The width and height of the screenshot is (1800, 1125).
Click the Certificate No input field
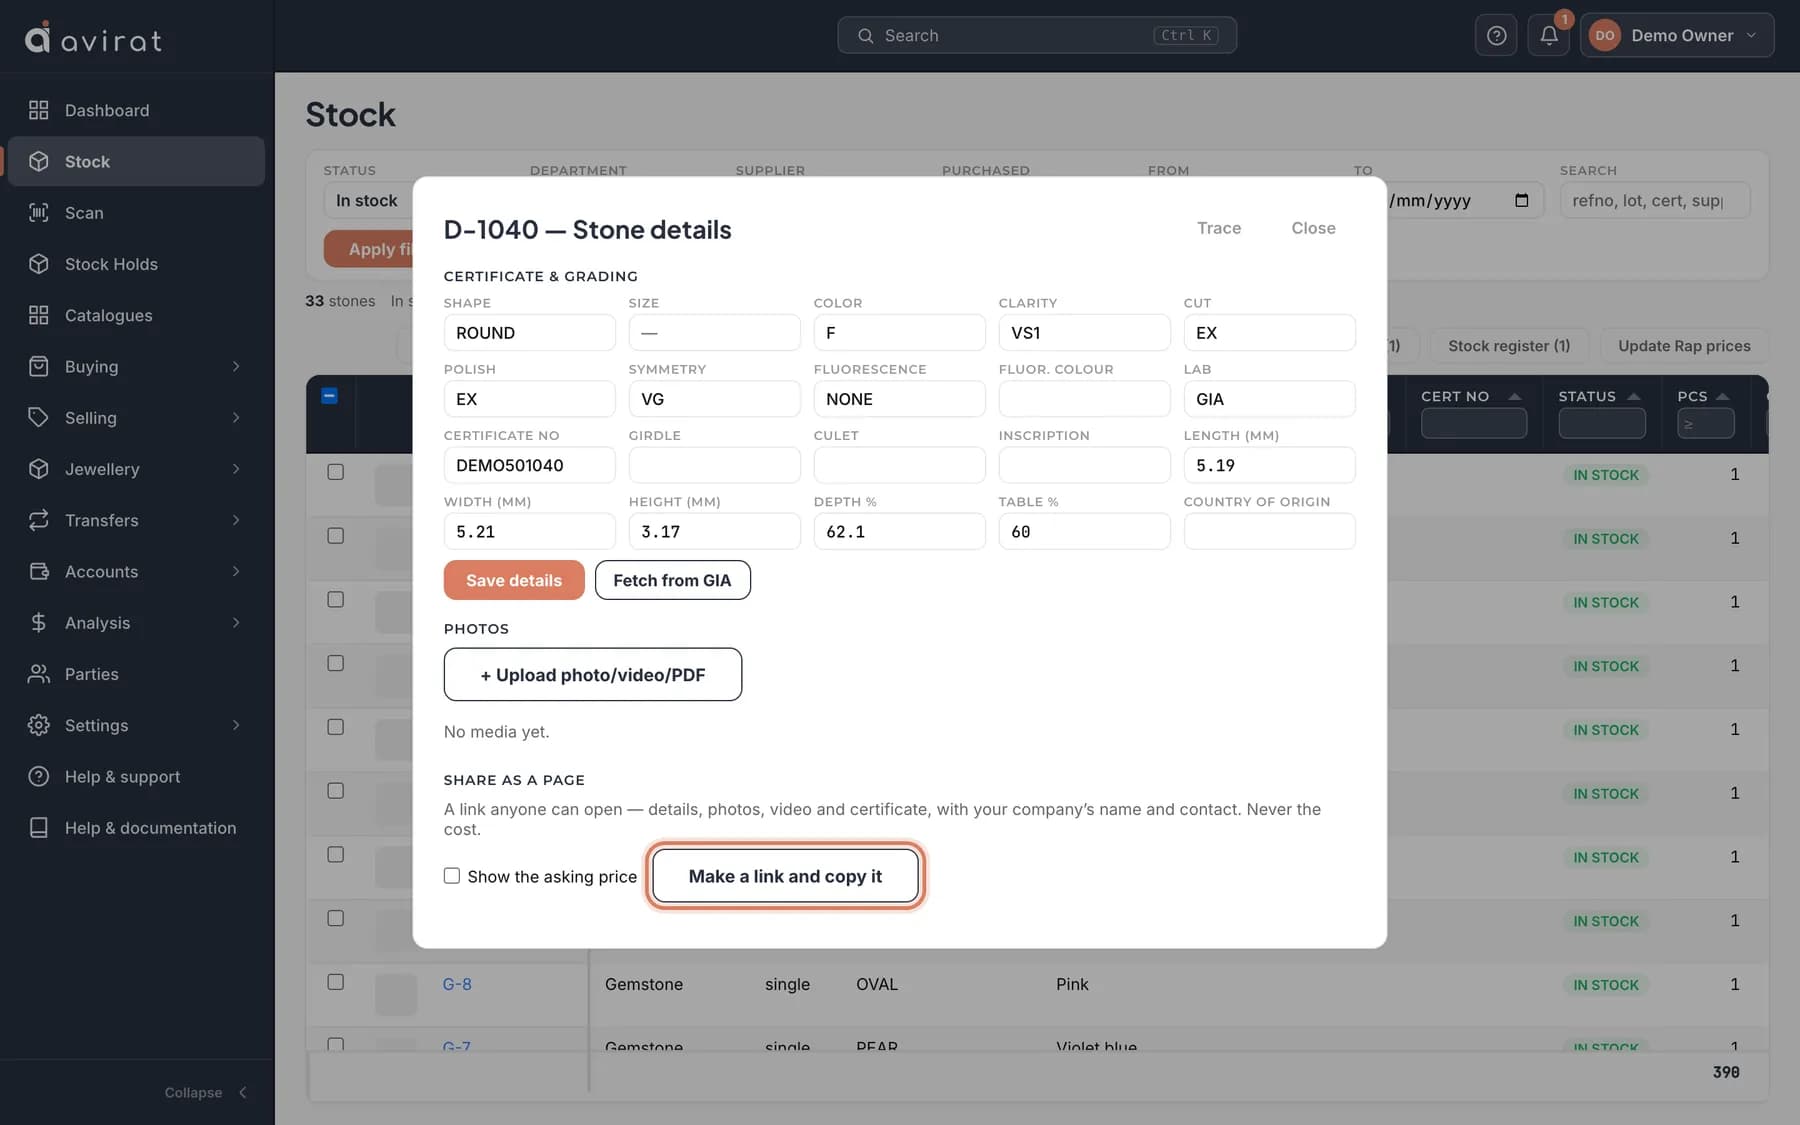tap(530, 465)
